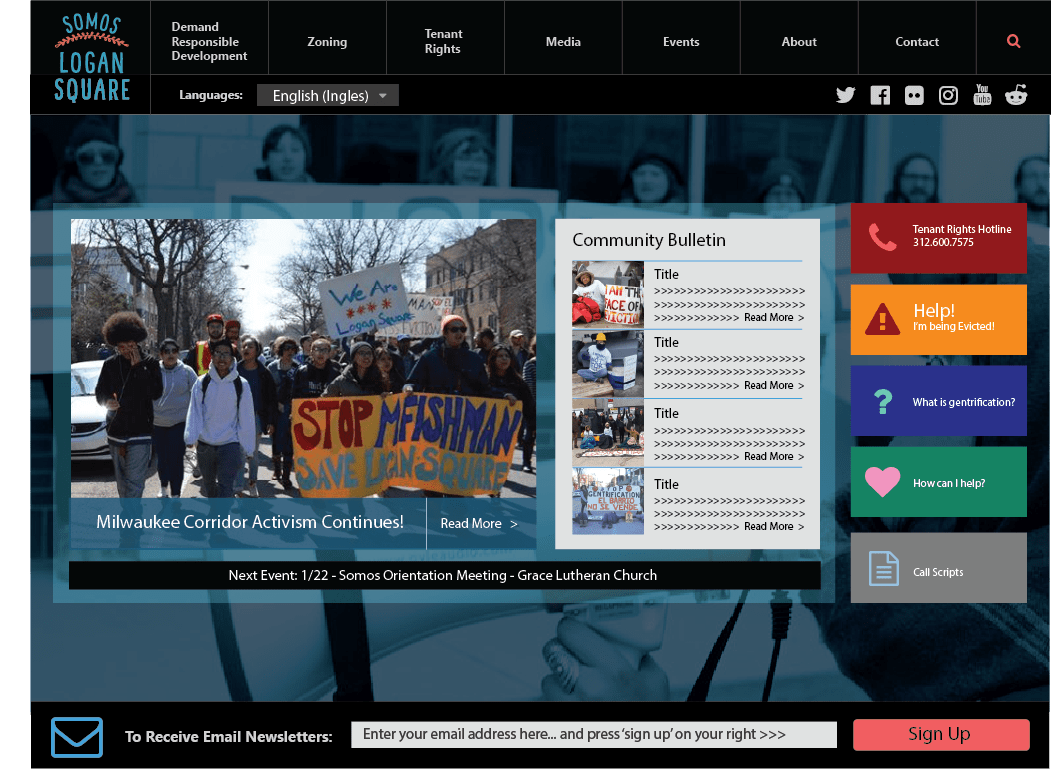This screenshot has width=1051, height=769.
Task: Open the YouTube social icon
Action: [982, 95]
